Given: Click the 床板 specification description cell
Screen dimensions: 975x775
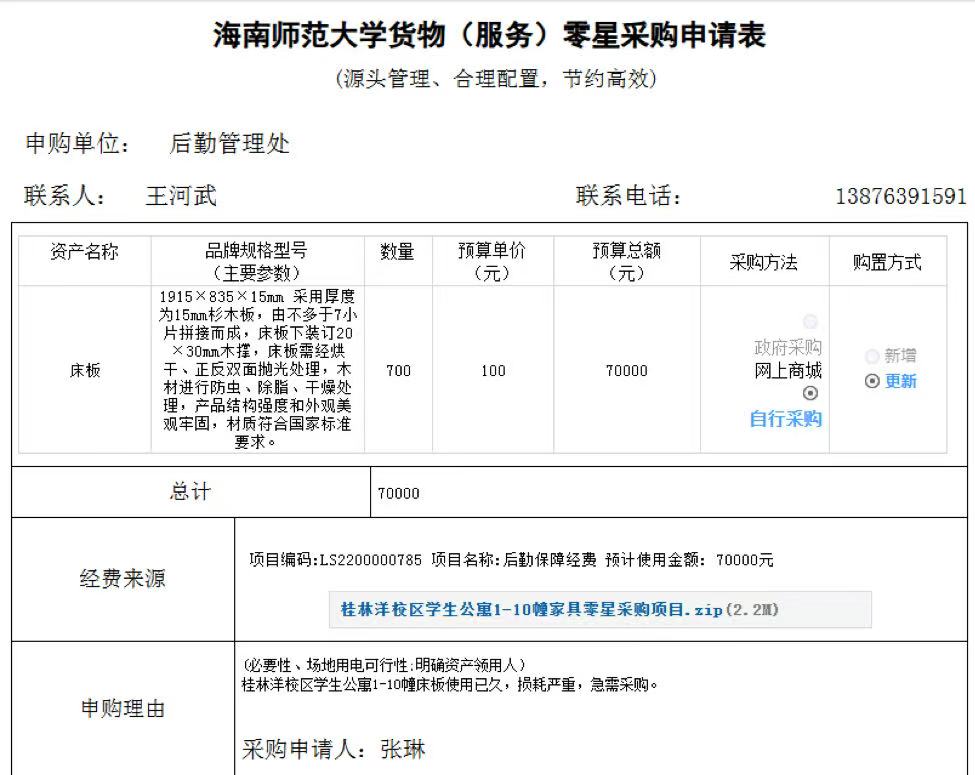Looking at the screenshot, I should click(x=257, y=369).
